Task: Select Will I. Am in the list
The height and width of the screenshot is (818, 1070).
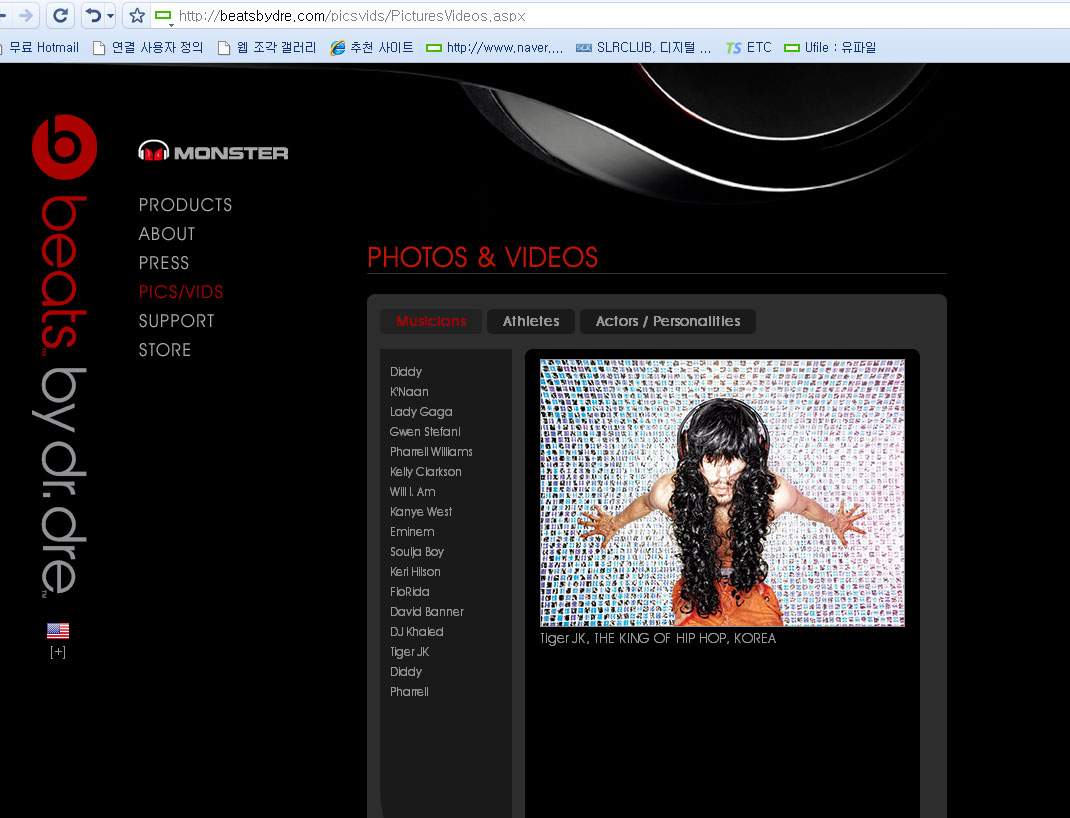Action: pyautogui.click(x=413, y=492)
